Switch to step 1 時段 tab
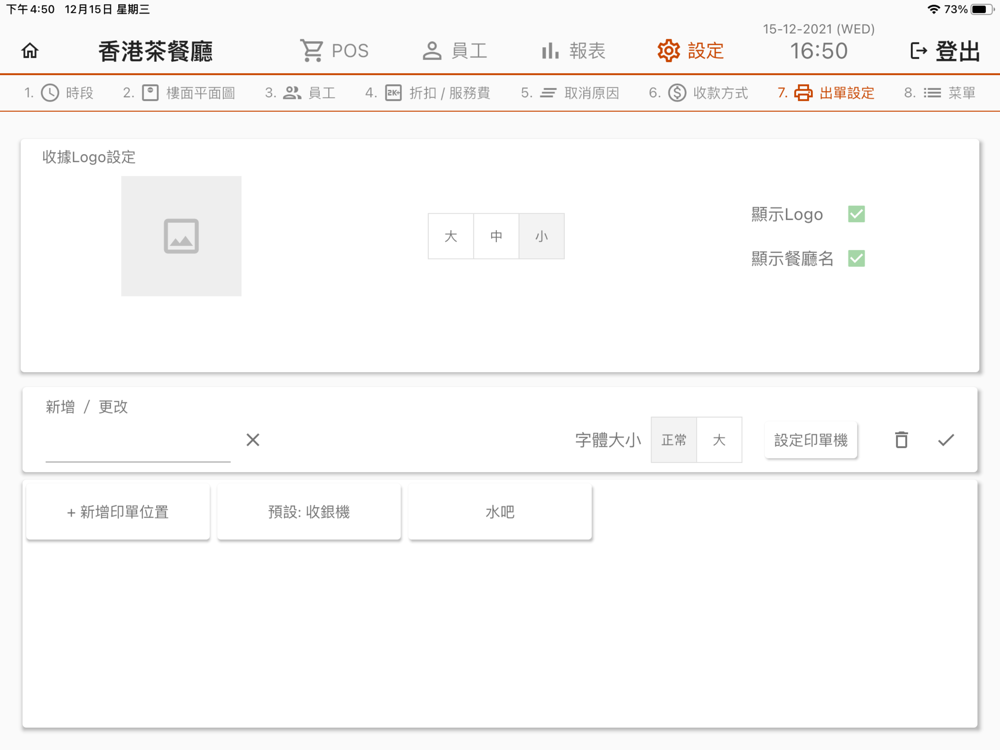The image size is (1000, 750). click(59, 93)
